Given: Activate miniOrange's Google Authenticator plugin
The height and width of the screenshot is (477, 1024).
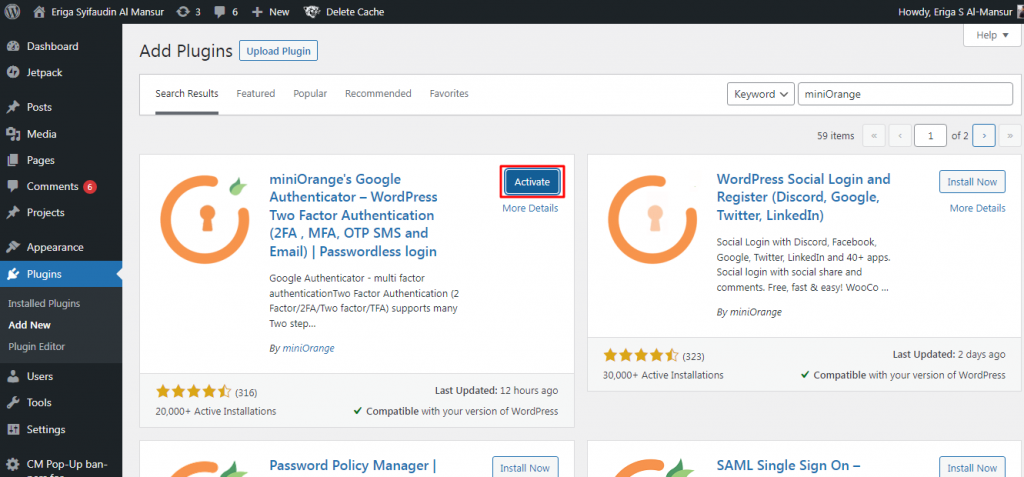Looking at the screenshot, I should click(532, 182).
